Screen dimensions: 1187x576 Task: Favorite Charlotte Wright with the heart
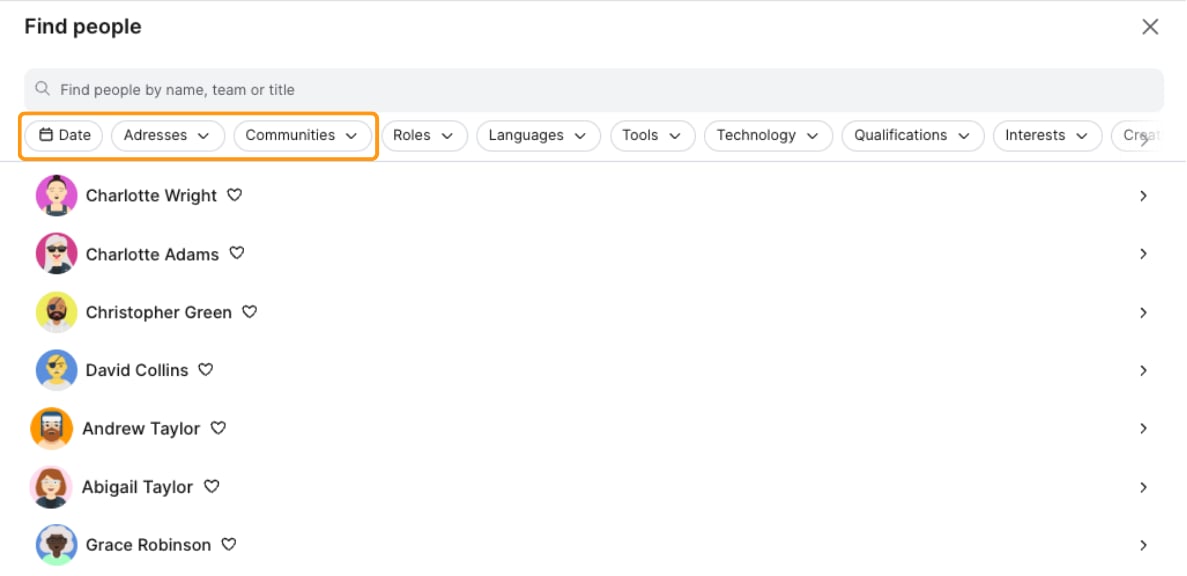(x=235, y=195)
